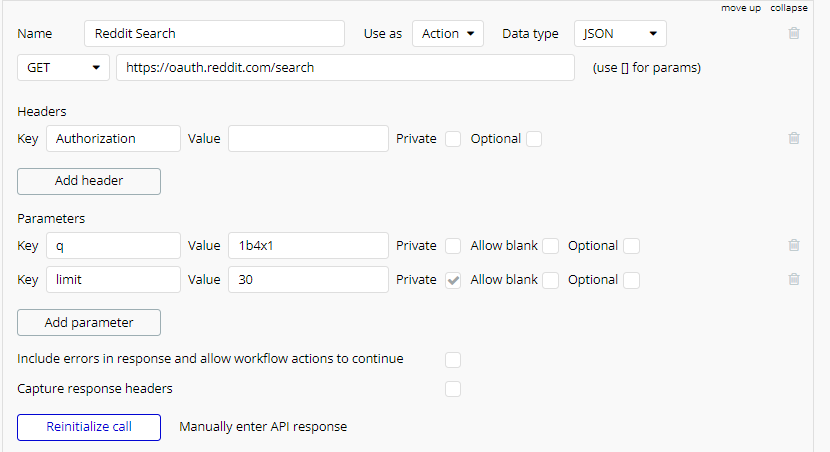Edit the oauth.reddit.com URL field
830x452 pixels.
345,68
